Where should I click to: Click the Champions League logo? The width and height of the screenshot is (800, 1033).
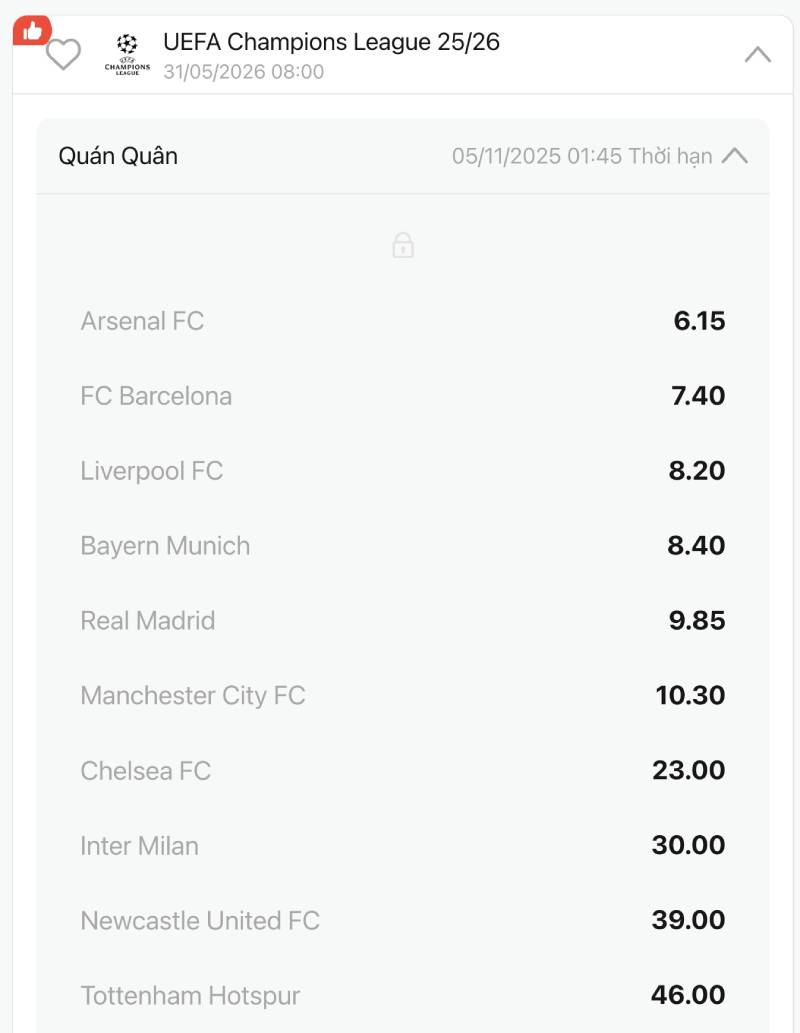[127, 54]
